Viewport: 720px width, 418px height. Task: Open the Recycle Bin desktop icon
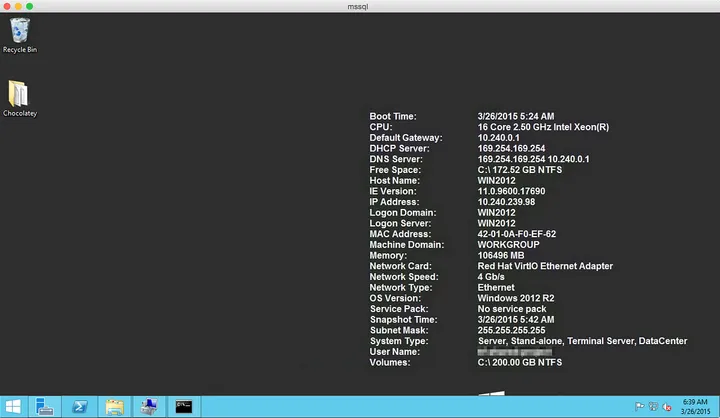[x=20, y=35]
